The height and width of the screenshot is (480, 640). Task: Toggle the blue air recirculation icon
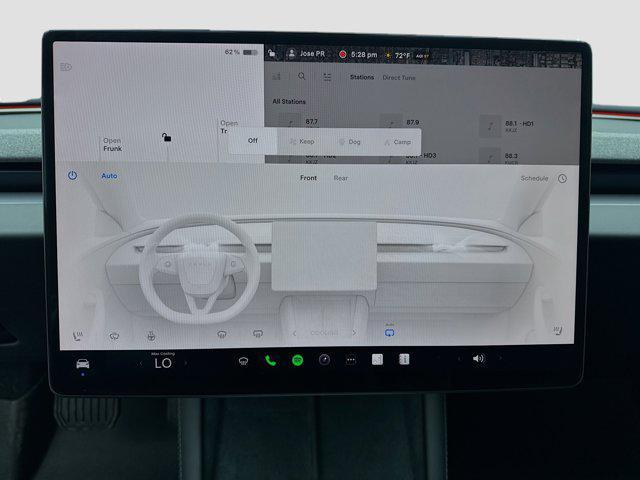[x=390, y=332]
